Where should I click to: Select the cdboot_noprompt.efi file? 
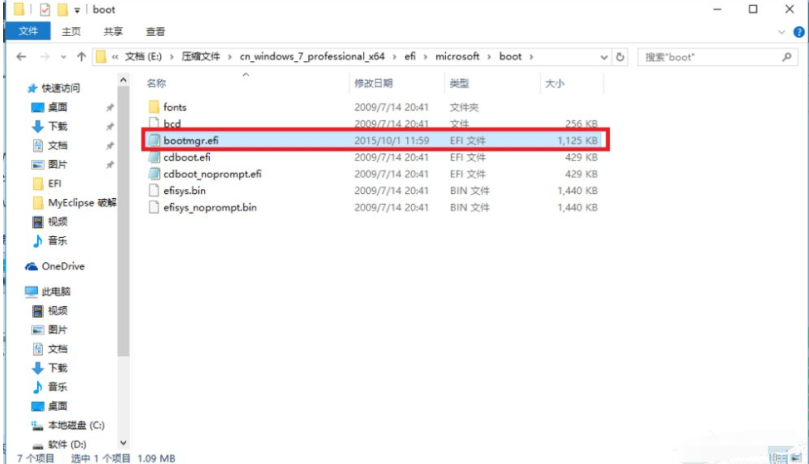tap(212, 174)
